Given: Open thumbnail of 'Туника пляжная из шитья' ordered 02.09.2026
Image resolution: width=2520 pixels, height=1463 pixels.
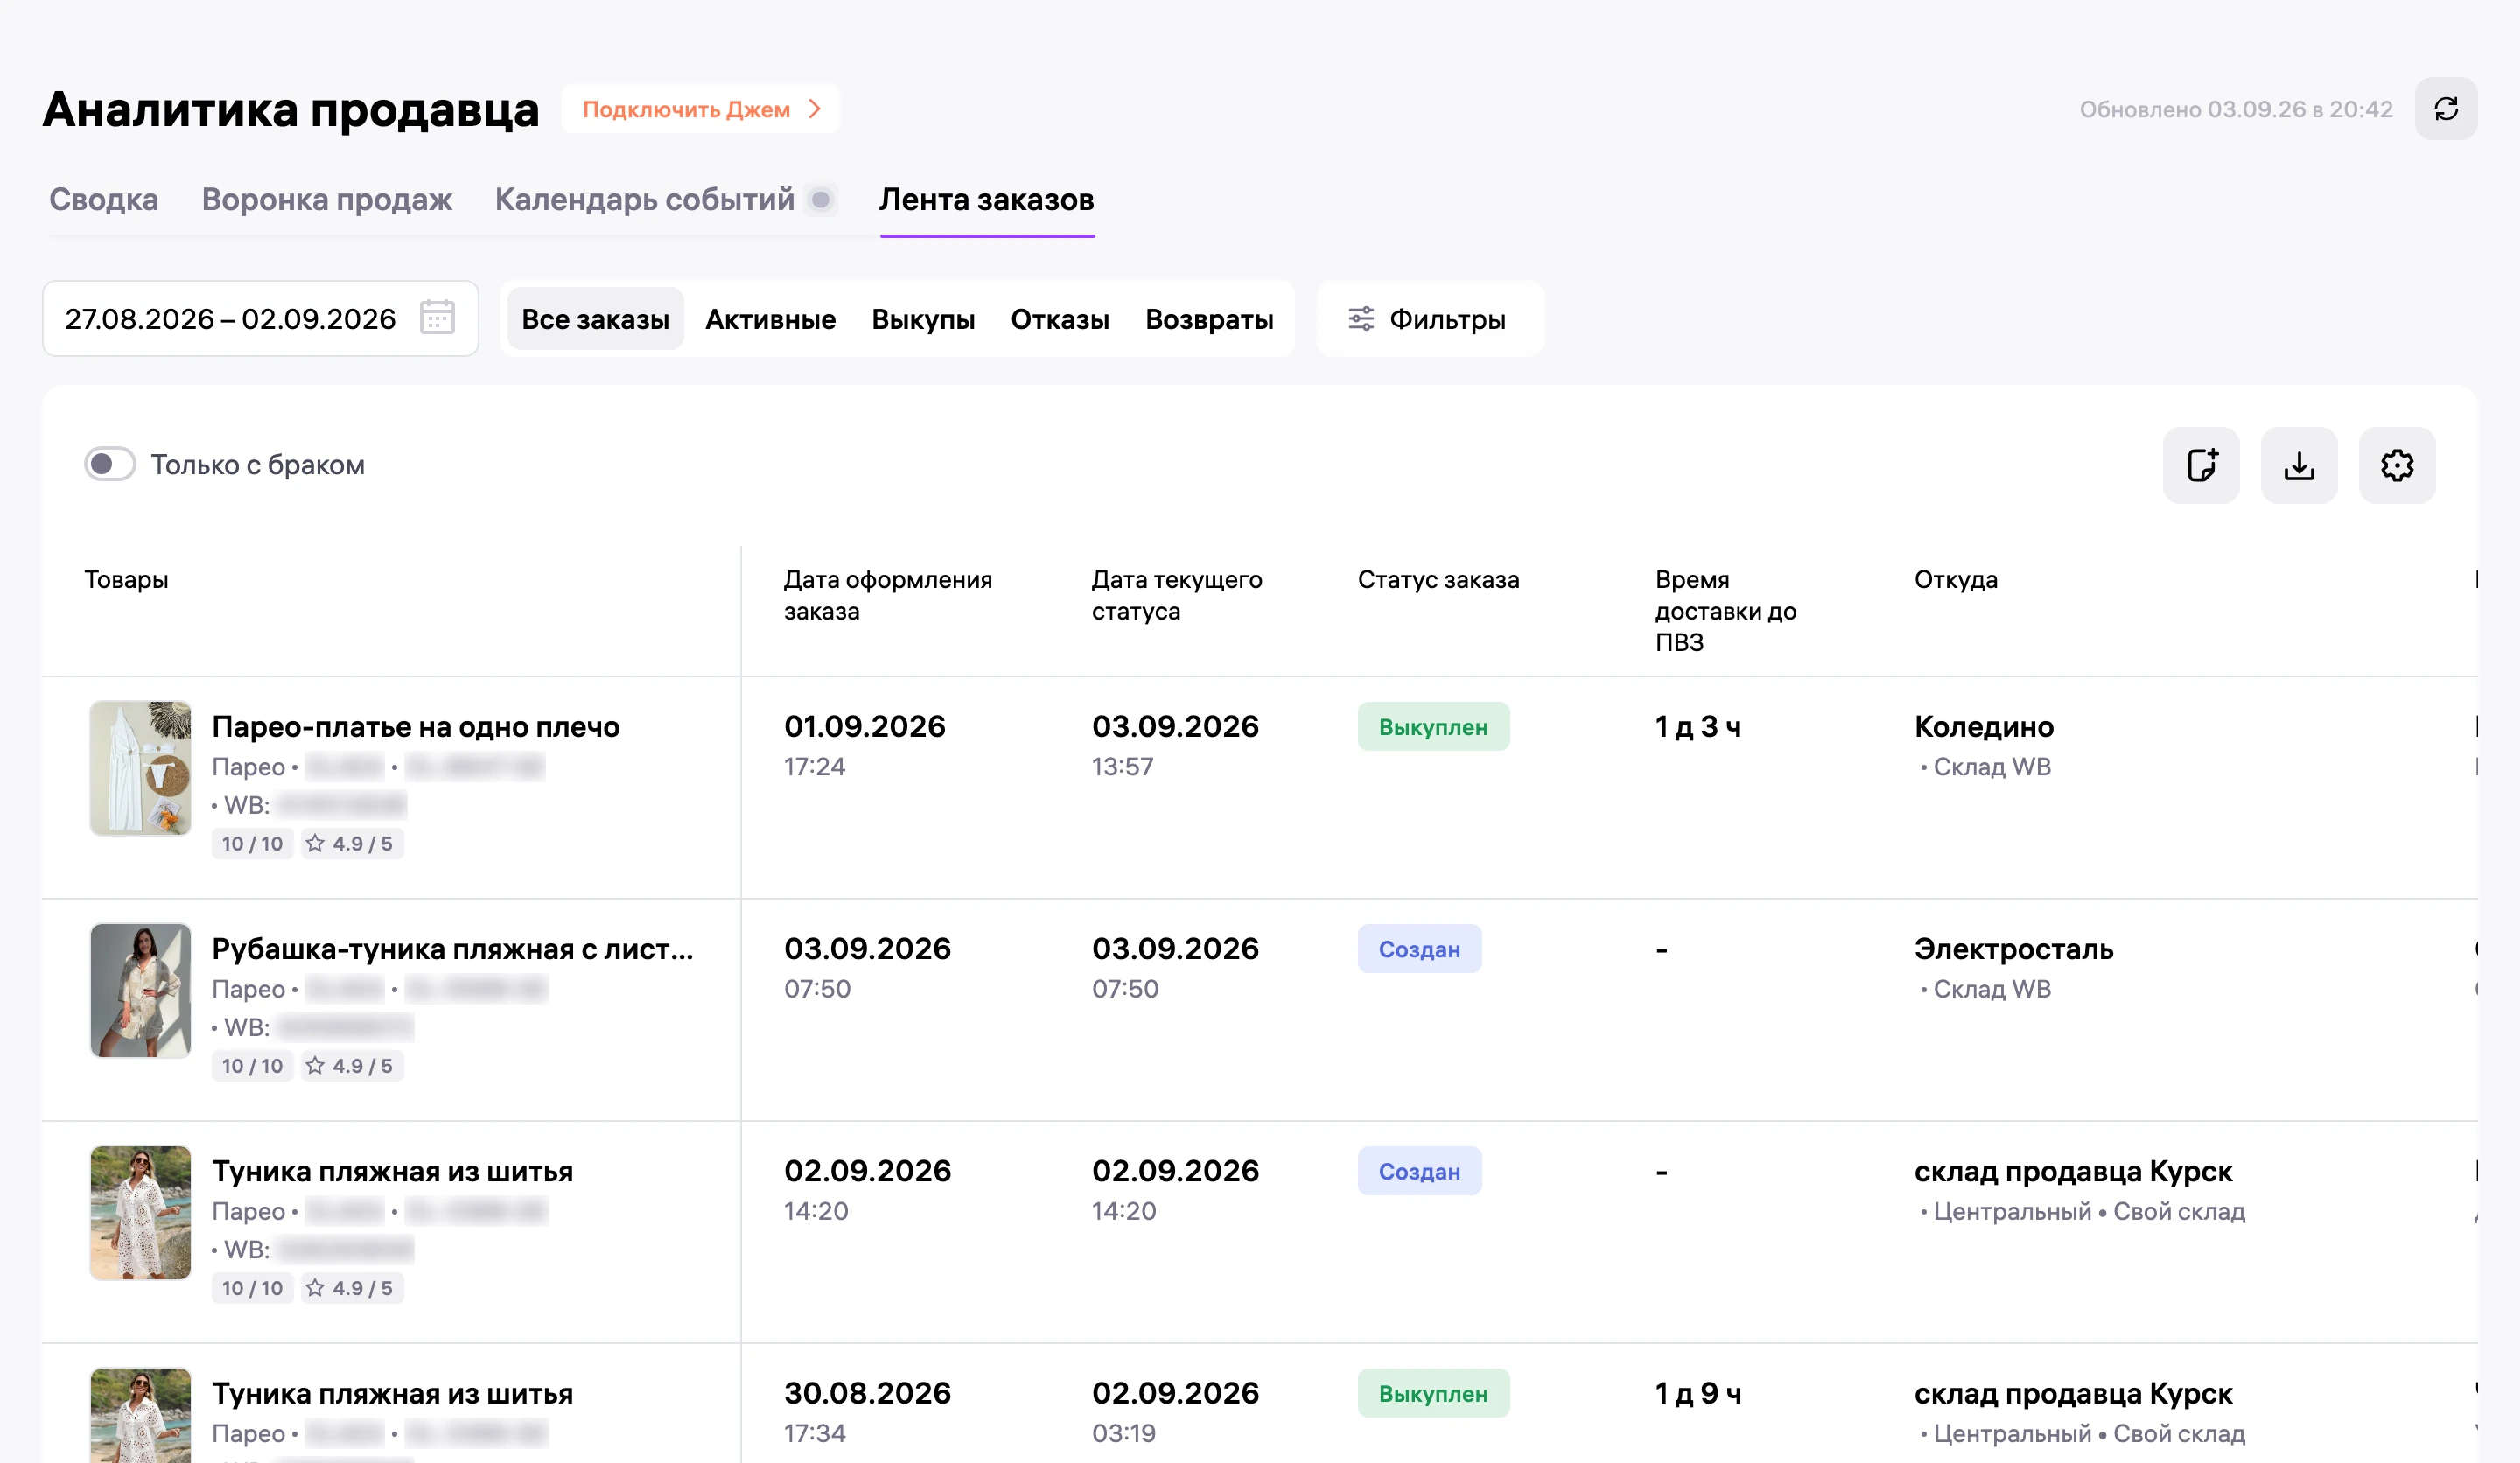Looking at the screenshot, I should pyautogui.click(x=141, y=1212).
